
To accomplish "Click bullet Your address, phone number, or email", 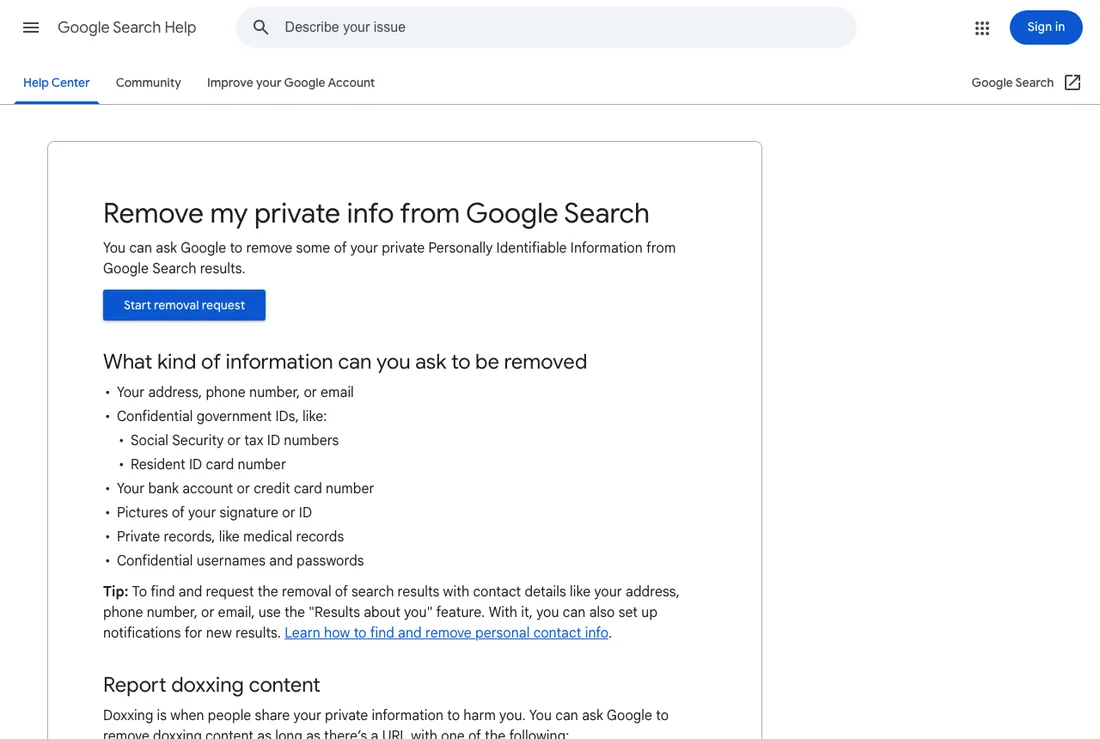I will coord(235,392).
